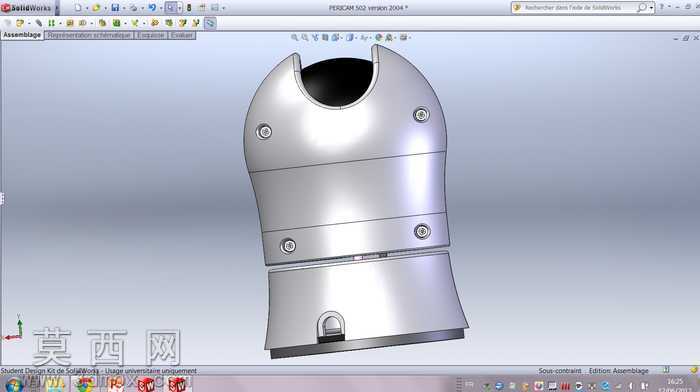Click the Apply Scene icon

tap(389, 38)
